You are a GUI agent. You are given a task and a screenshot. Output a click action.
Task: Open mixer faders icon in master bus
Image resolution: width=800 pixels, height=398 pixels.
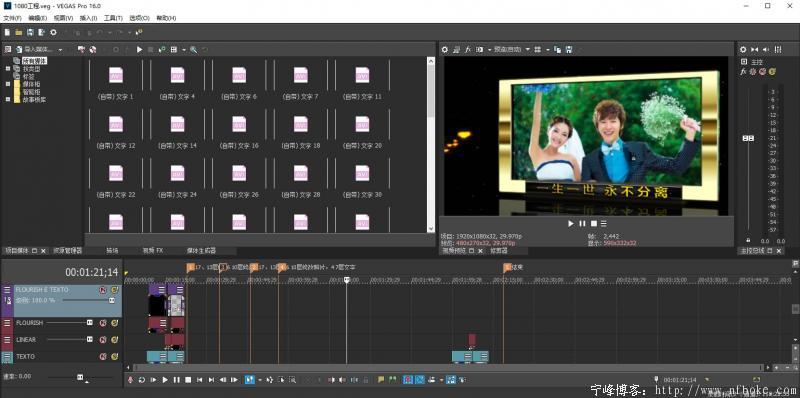[x=778, y=49]
